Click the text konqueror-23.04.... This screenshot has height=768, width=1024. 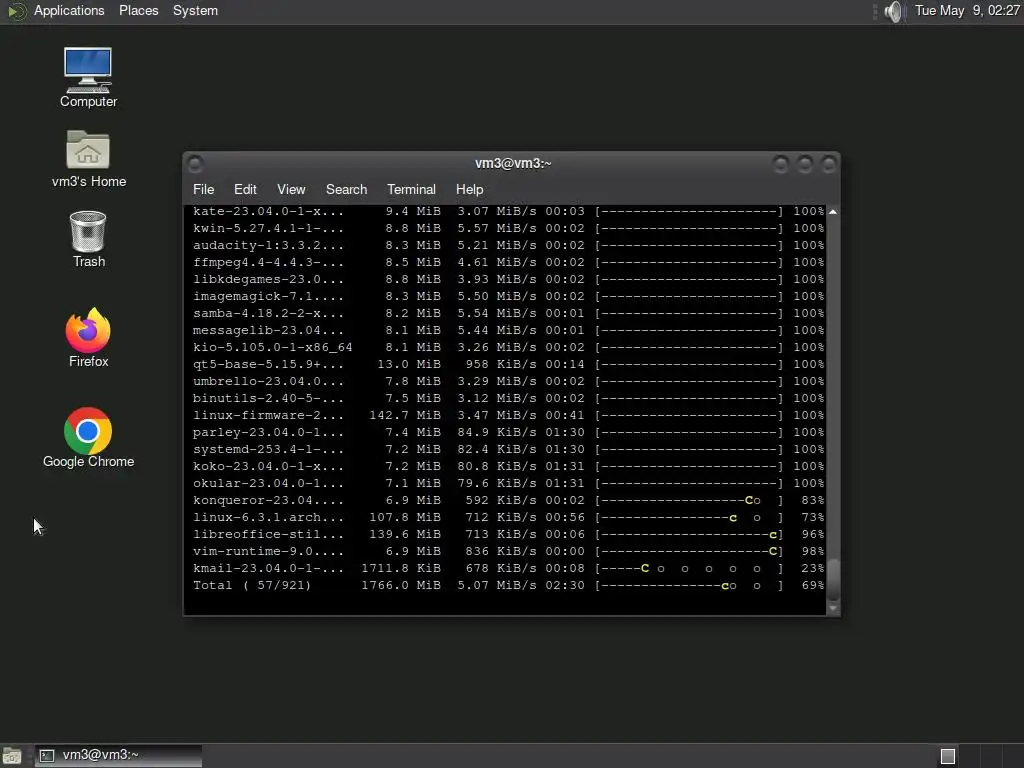268,500
